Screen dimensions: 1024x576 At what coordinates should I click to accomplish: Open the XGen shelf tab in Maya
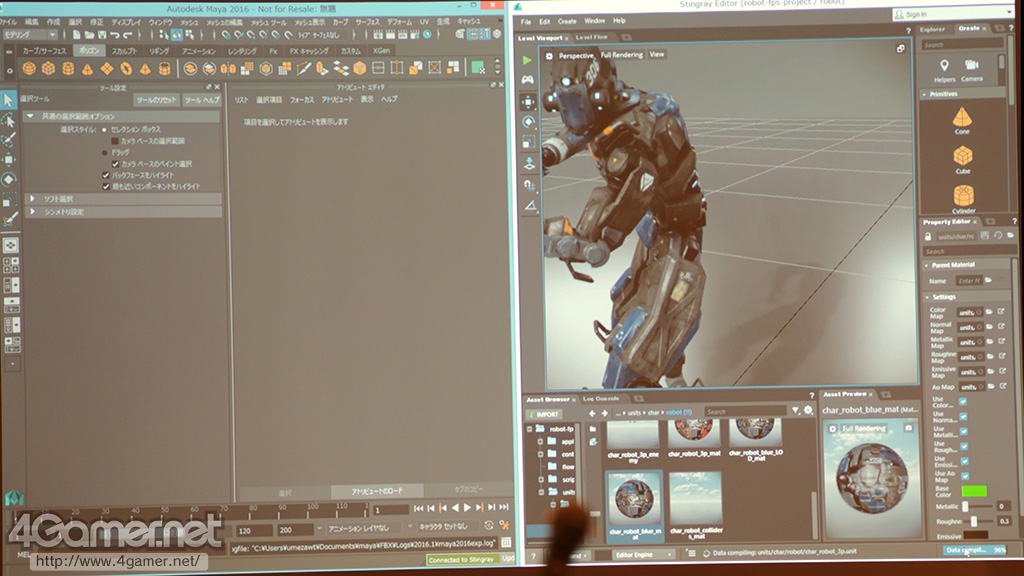coord(381,50)
